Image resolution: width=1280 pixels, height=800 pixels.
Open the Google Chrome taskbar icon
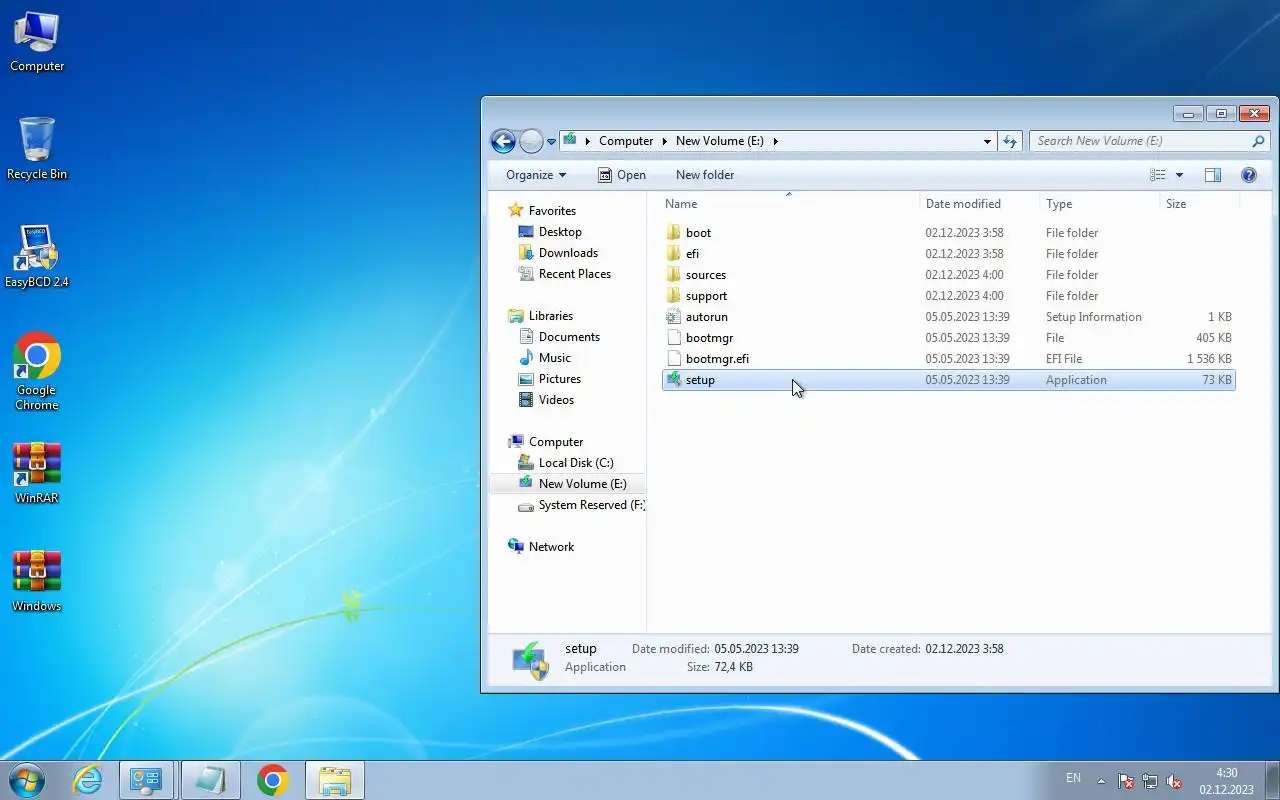(272, 780)
